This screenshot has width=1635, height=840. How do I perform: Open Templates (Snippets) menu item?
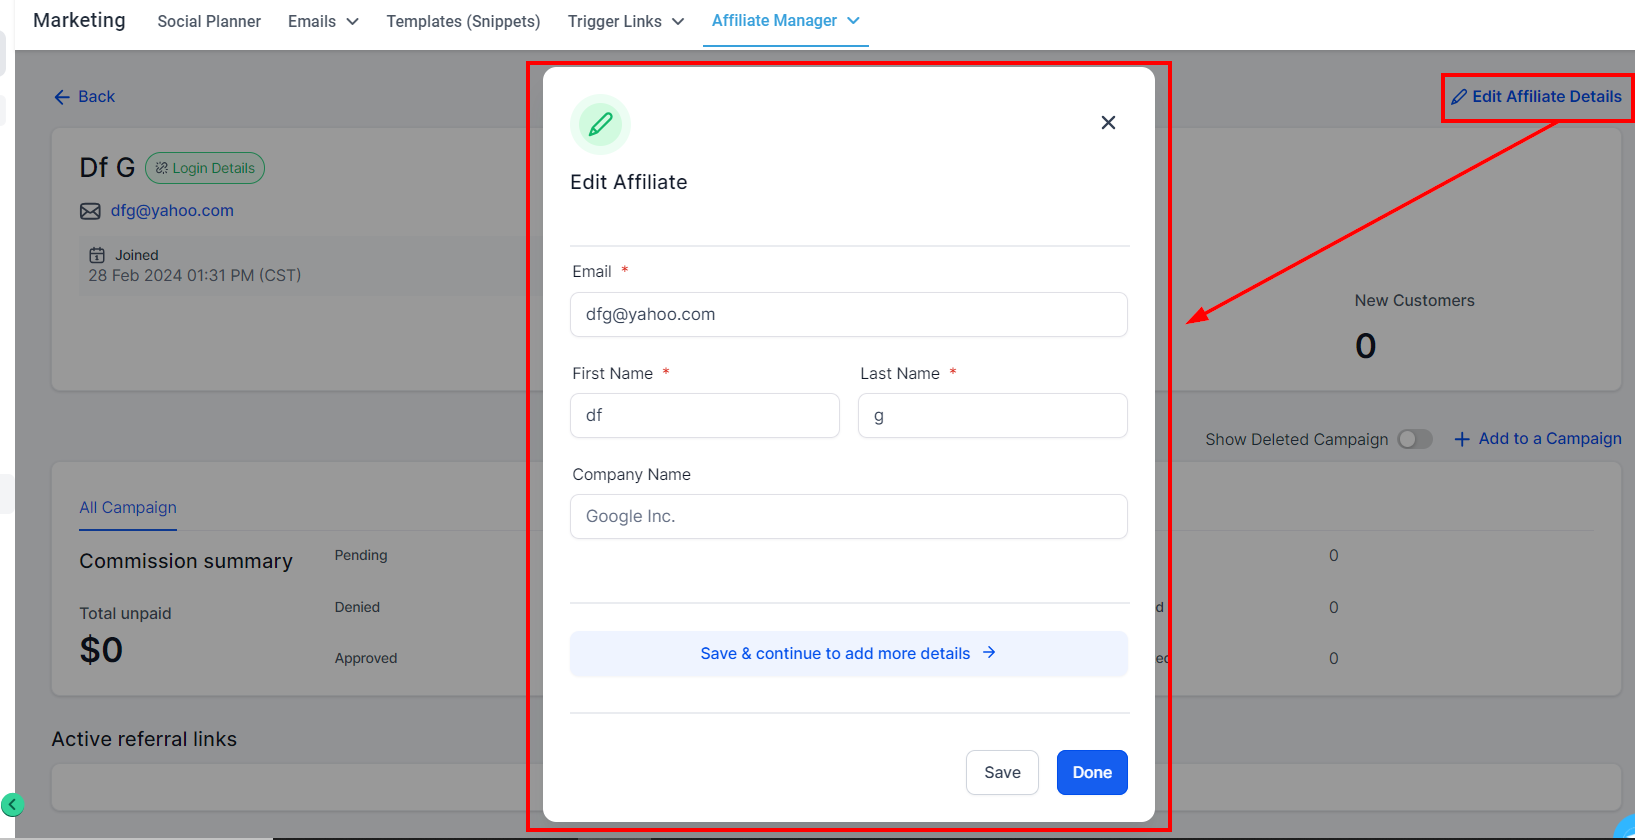point(463,21)
